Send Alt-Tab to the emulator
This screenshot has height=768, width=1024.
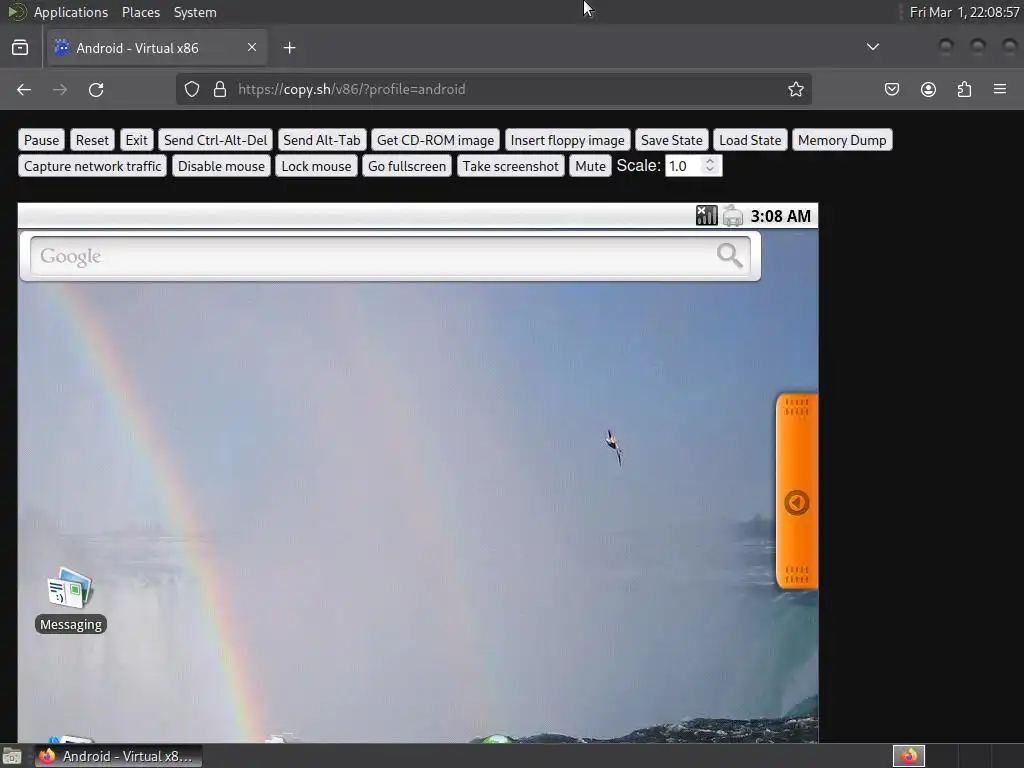point(321,140)
